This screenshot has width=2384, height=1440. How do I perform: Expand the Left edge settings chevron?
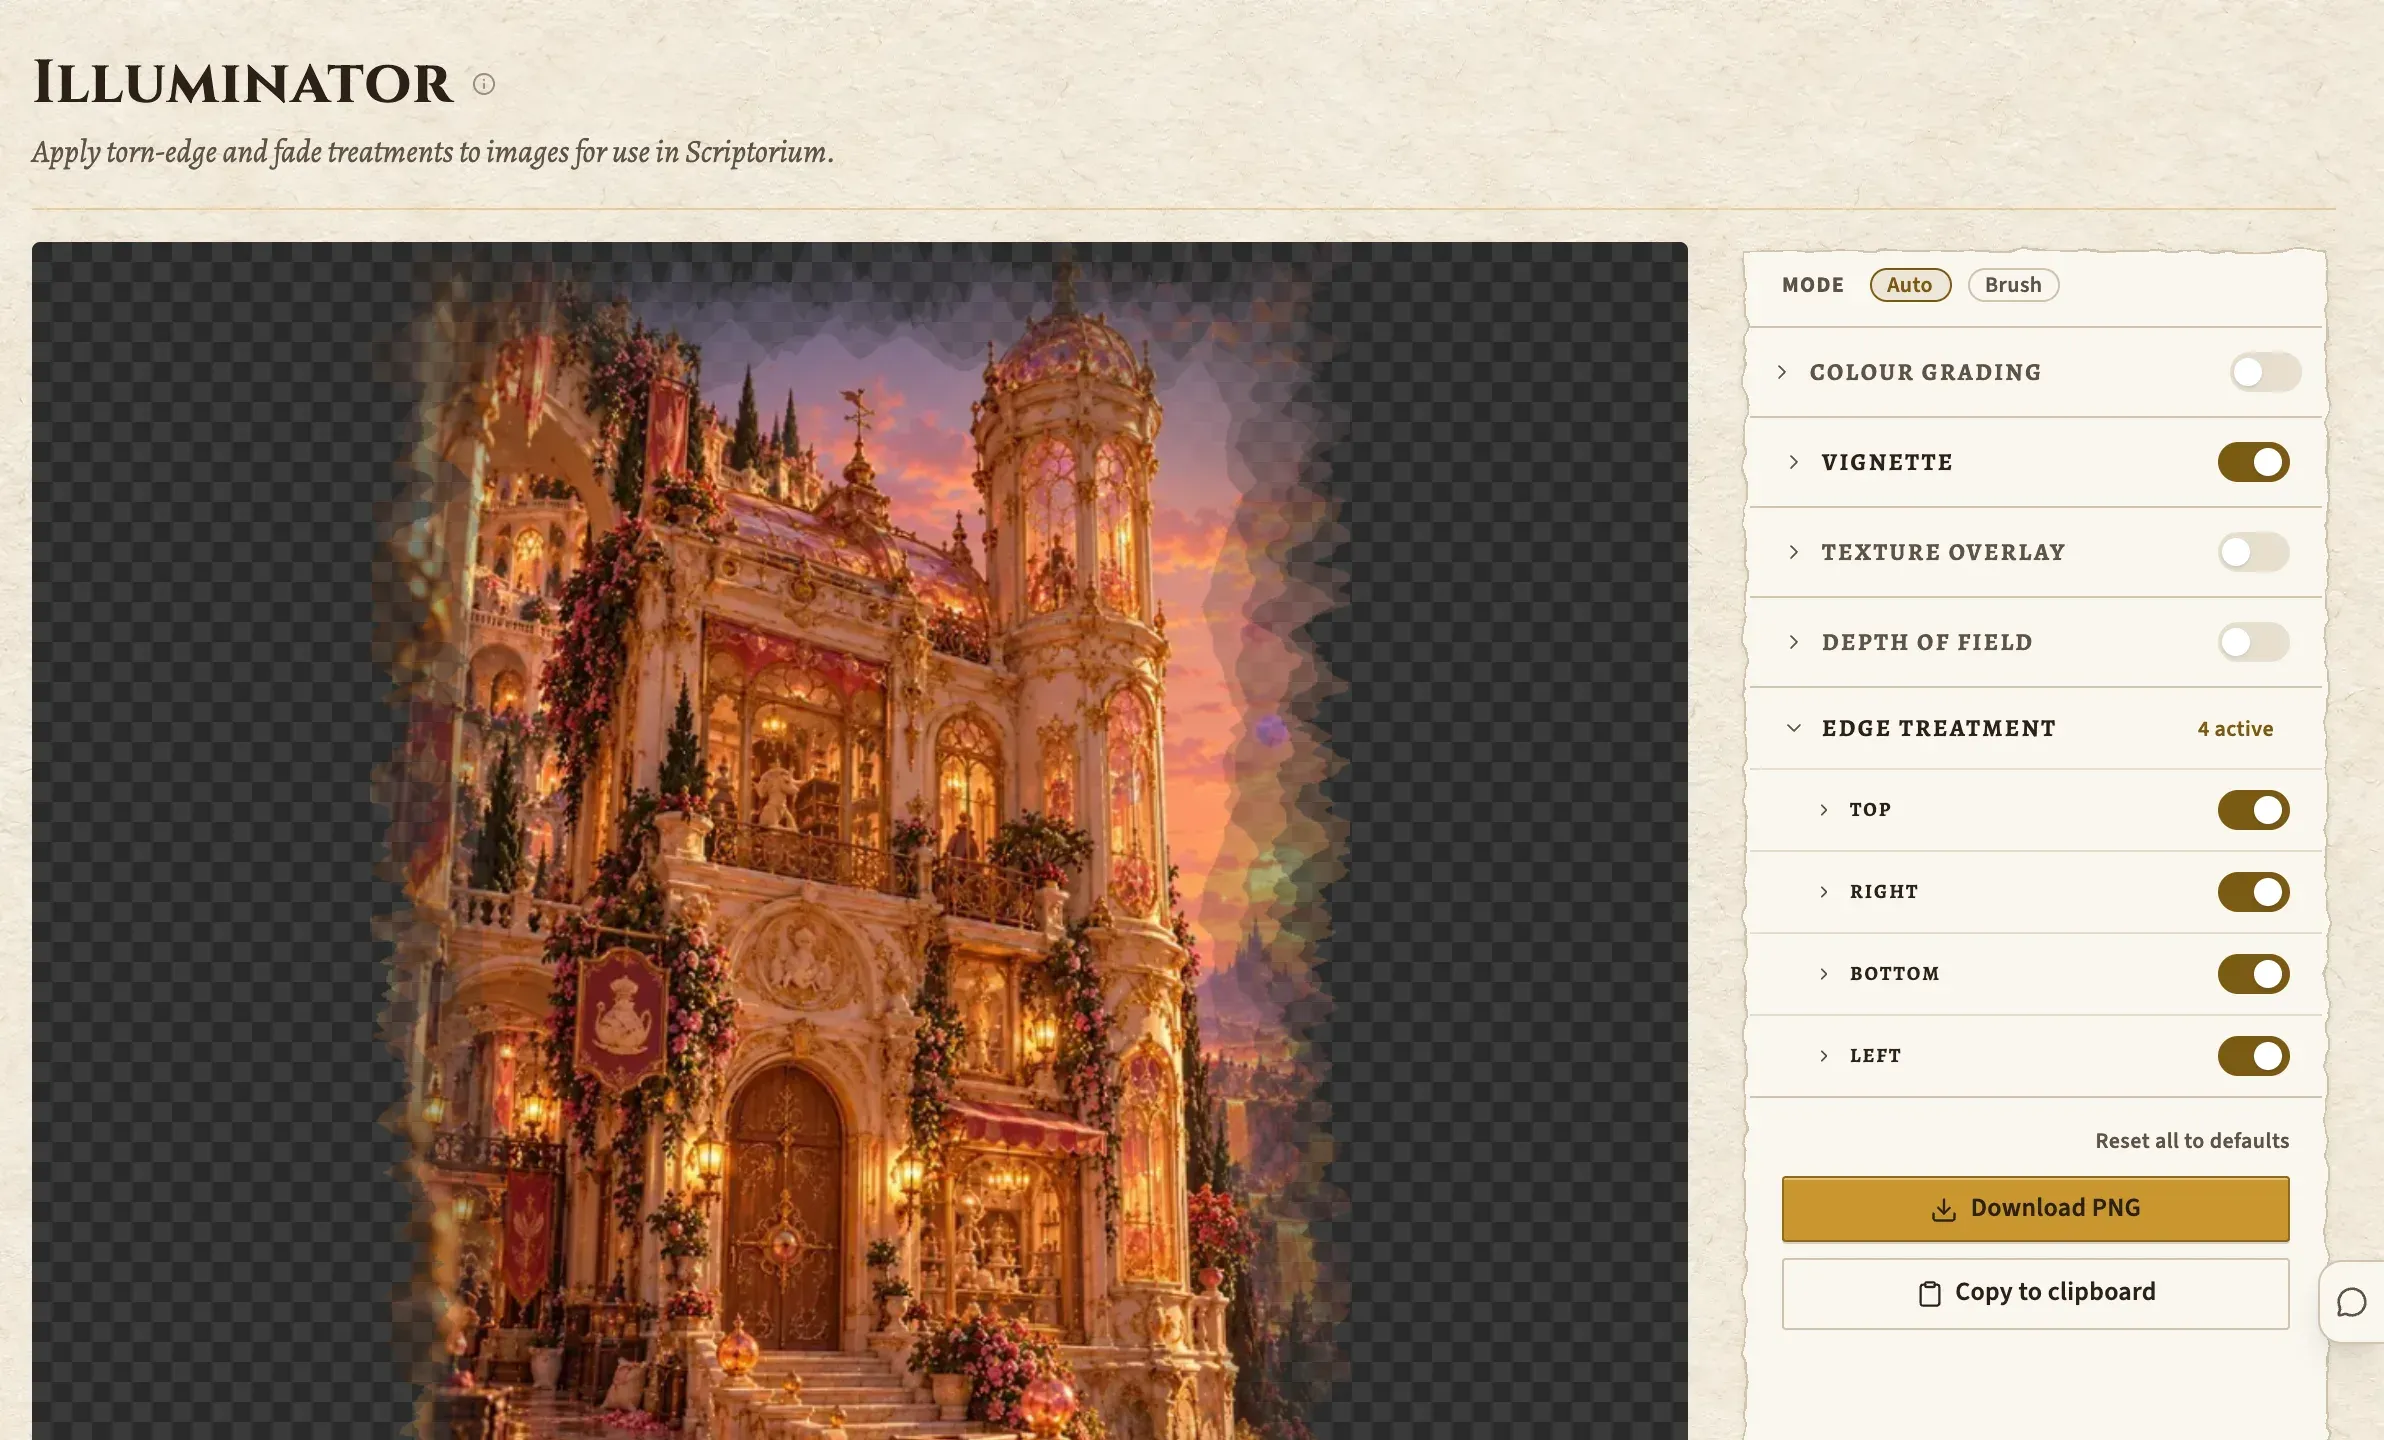click(1824, 1056)
